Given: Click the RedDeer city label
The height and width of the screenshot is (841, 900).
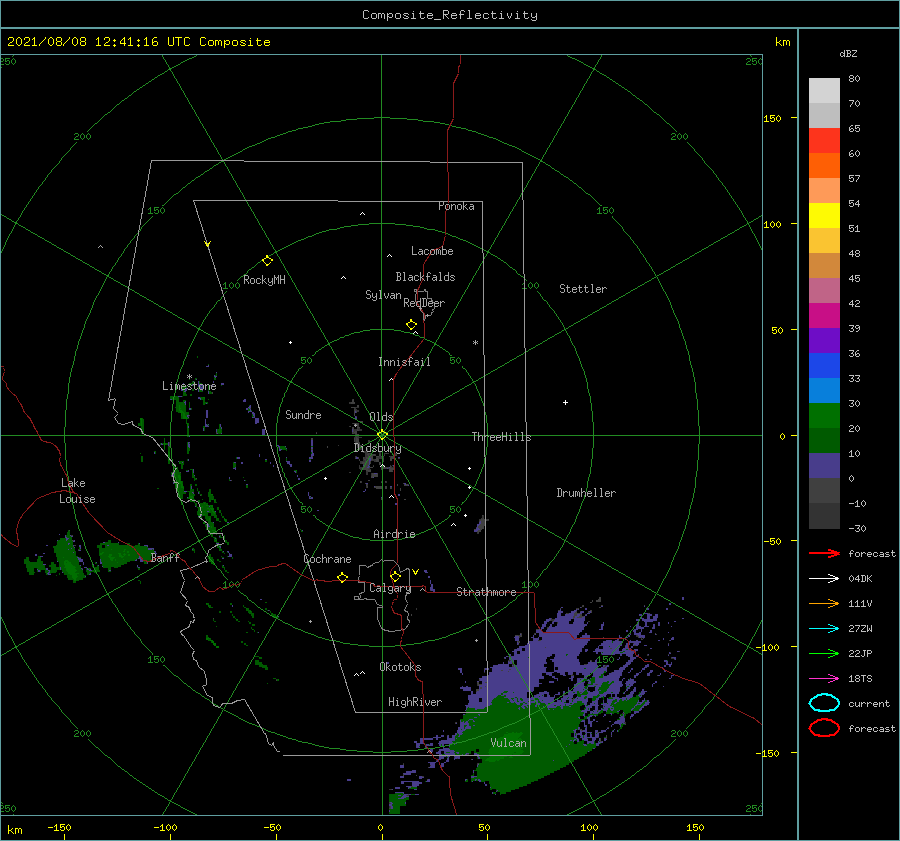Looking at the screenshot, I should (x=424, y=303).
